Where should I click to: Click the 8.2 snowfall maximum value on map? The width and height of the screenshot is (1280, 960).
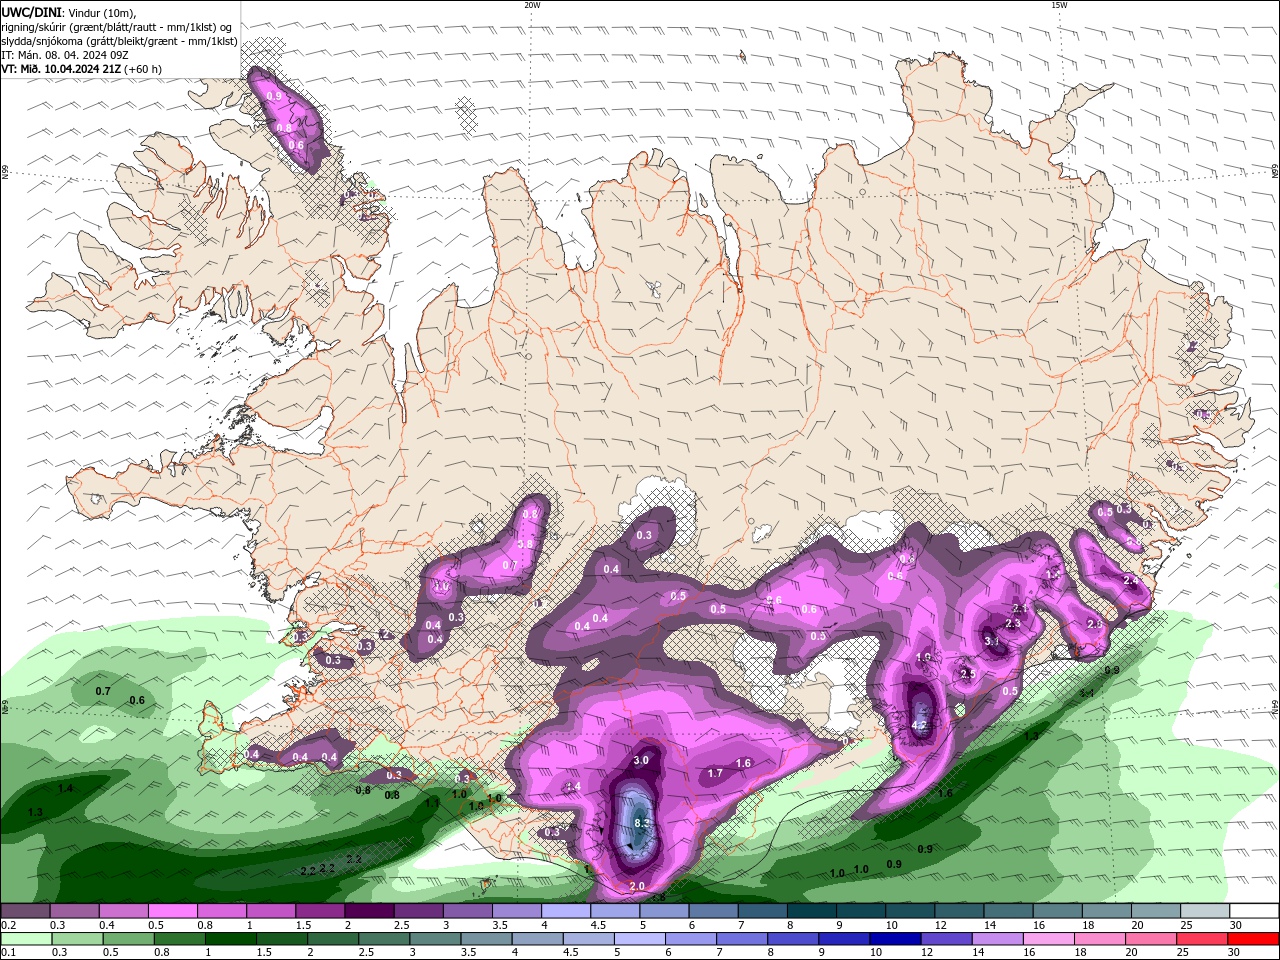pyautogui.click(x=642, y=822)
